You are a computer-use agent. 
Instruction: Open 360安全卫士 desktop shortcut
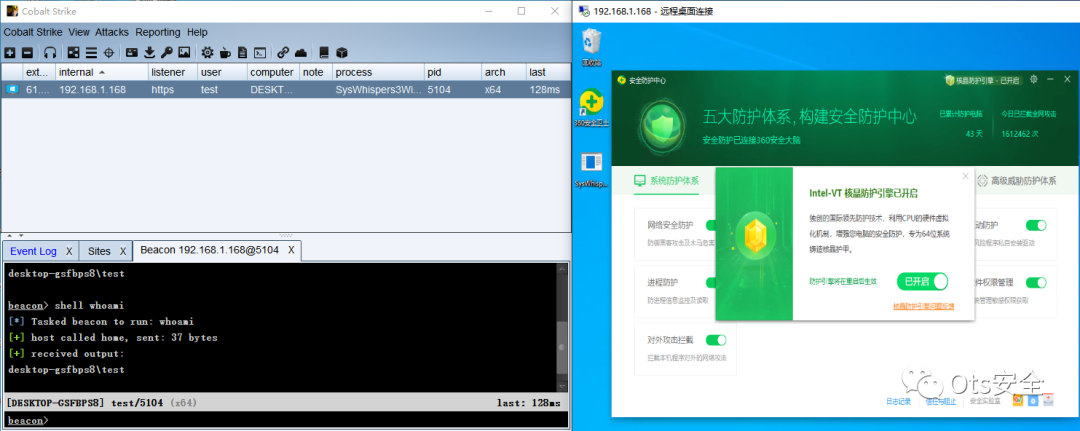[x=592, y=108]
